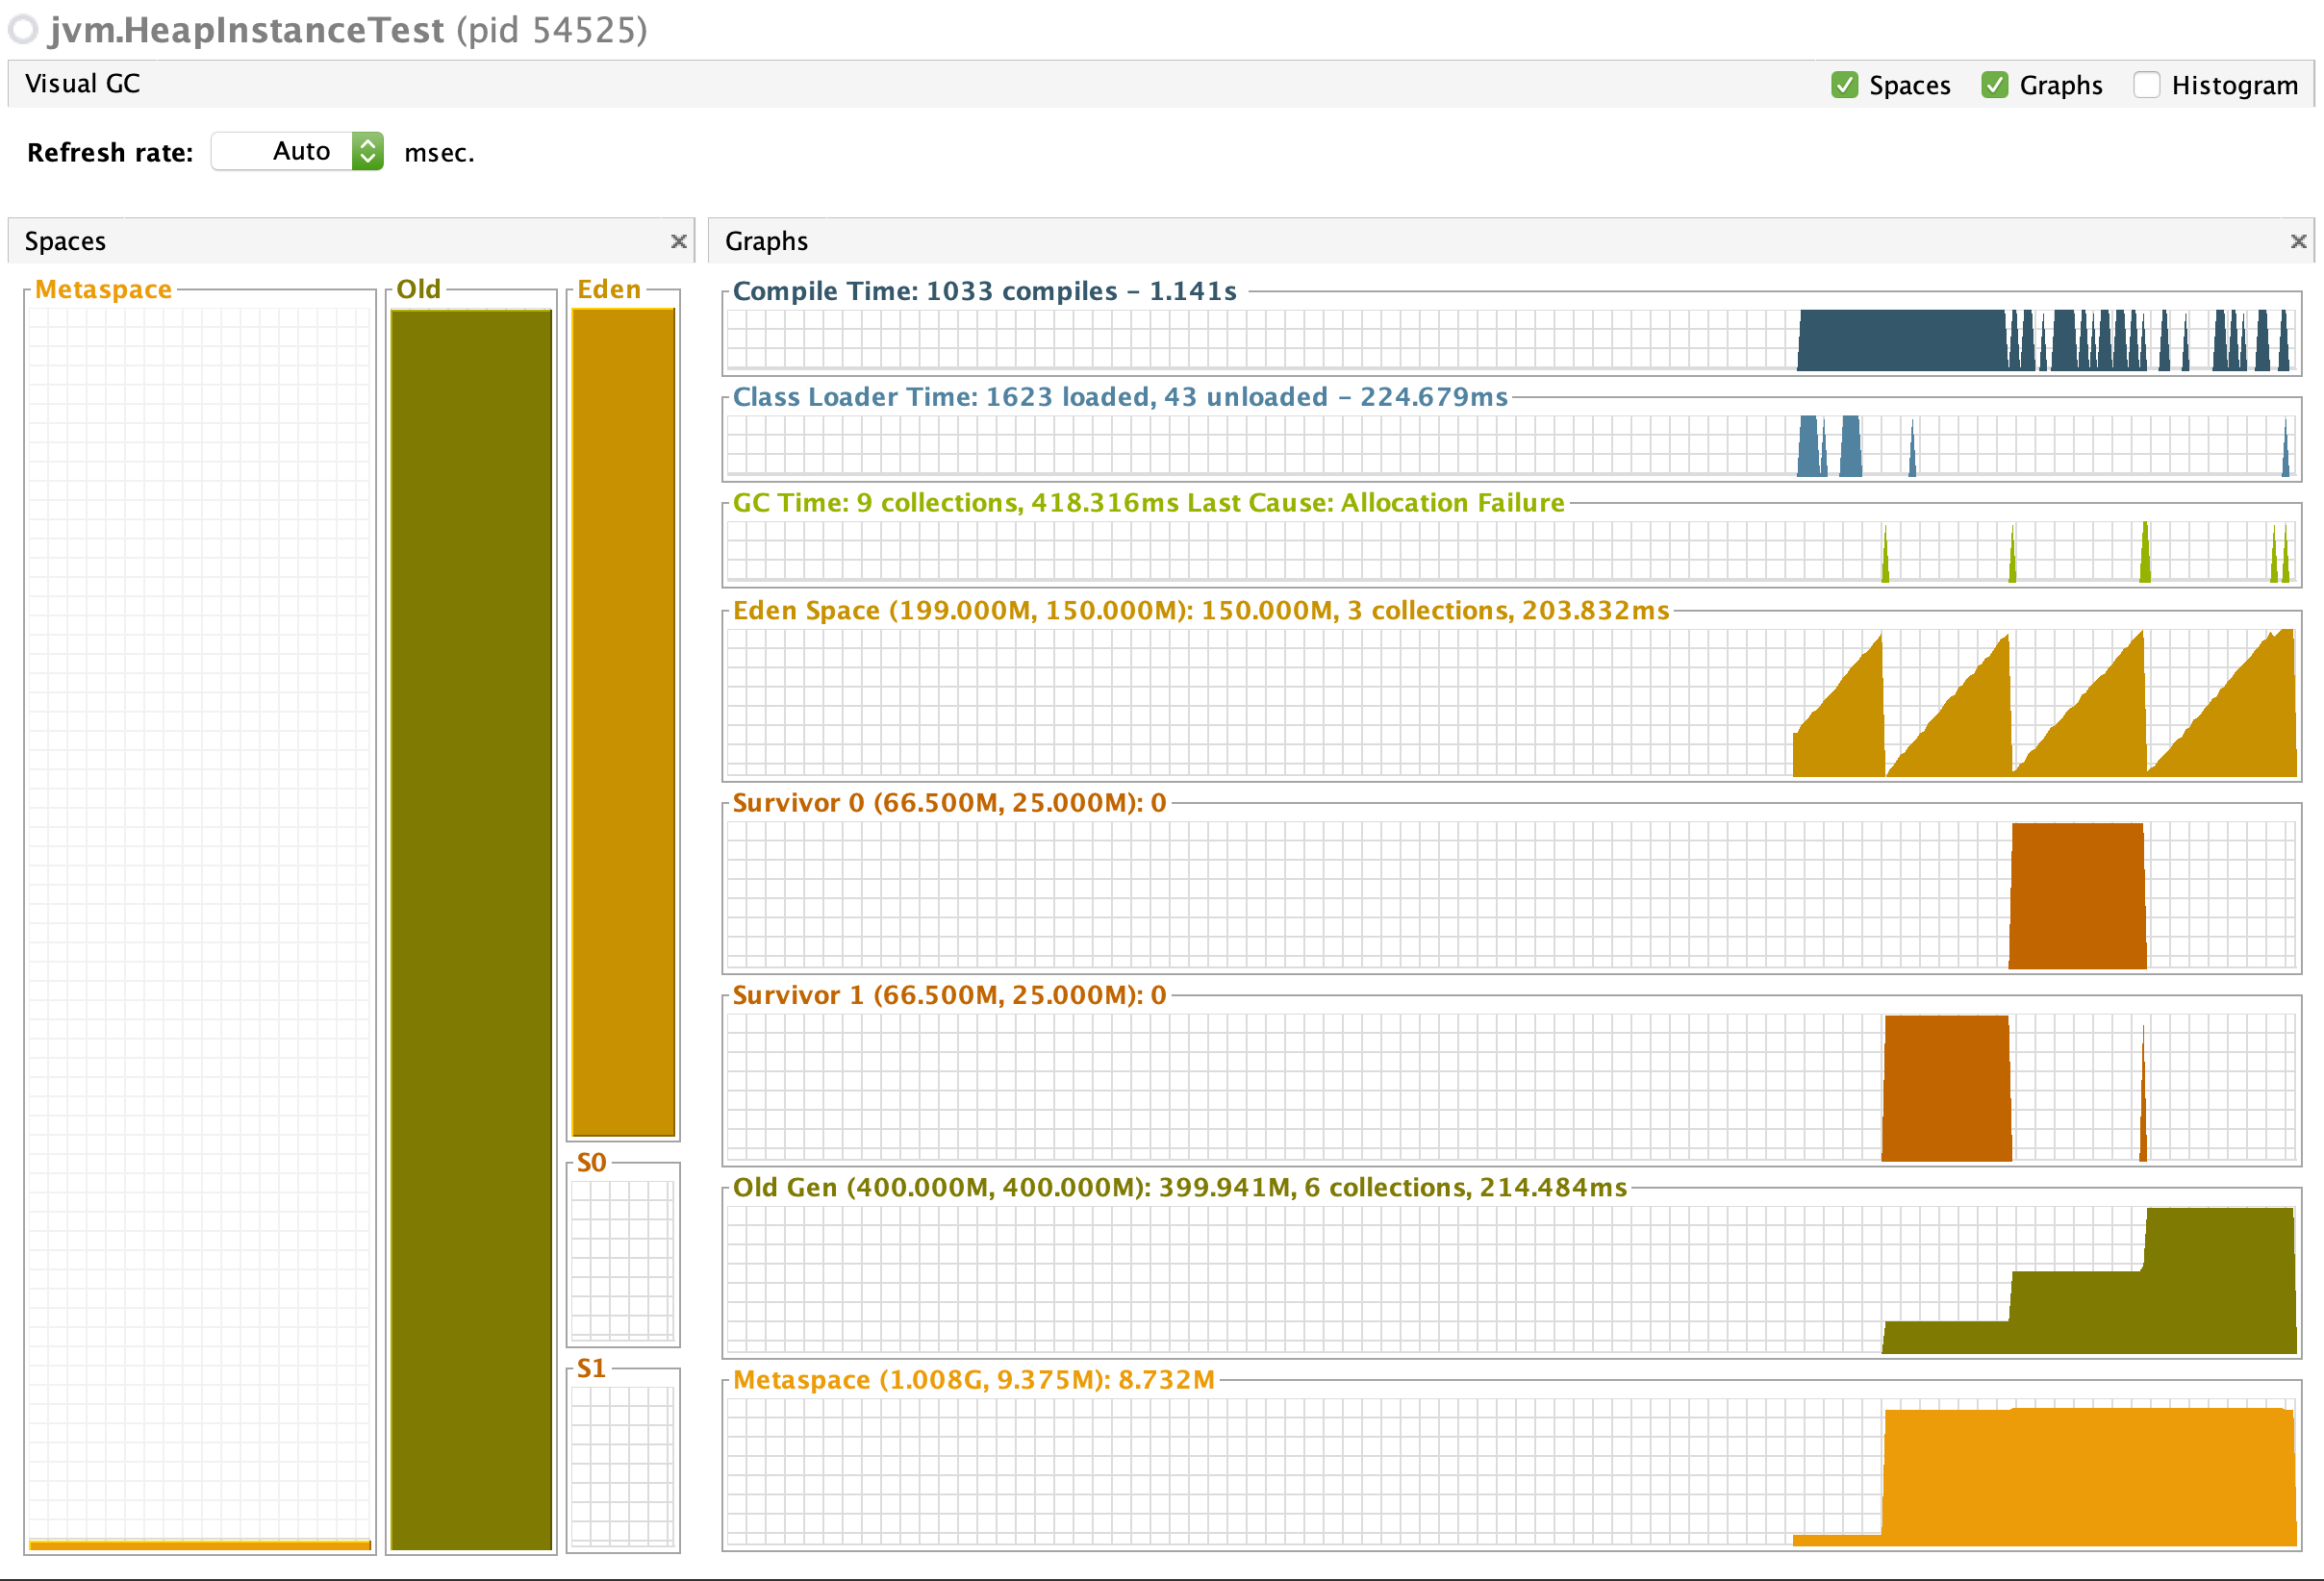Close the Graphs panel
Viewport: 2324px width, 1581px height.
click(x=2298, y=241)
